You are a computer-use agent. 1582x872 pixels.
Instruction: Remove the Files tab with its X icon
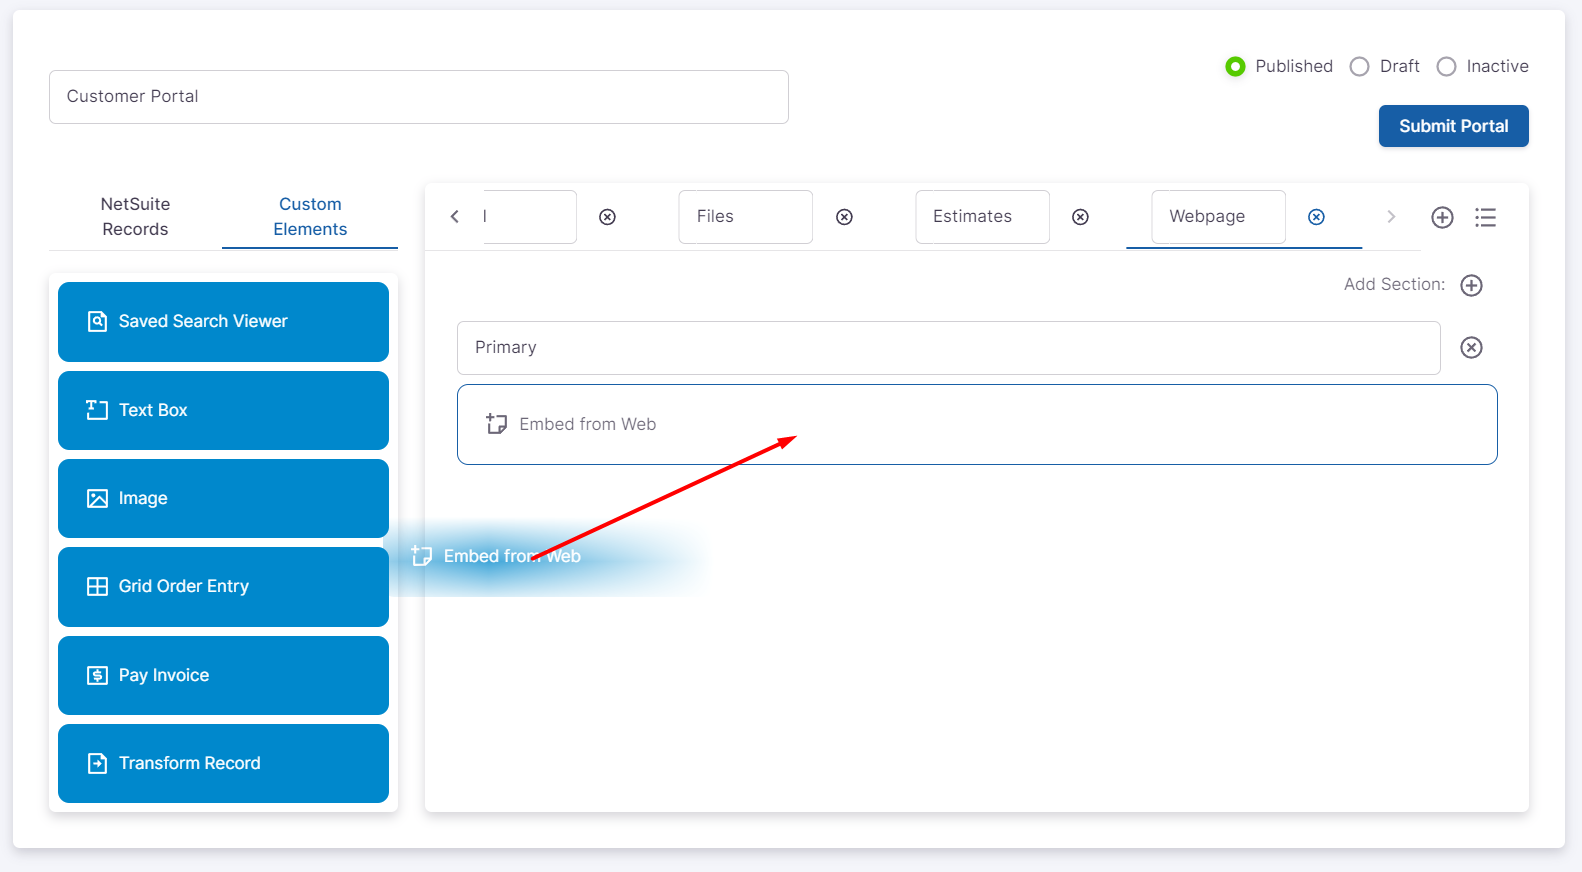(x=844, y=217)
